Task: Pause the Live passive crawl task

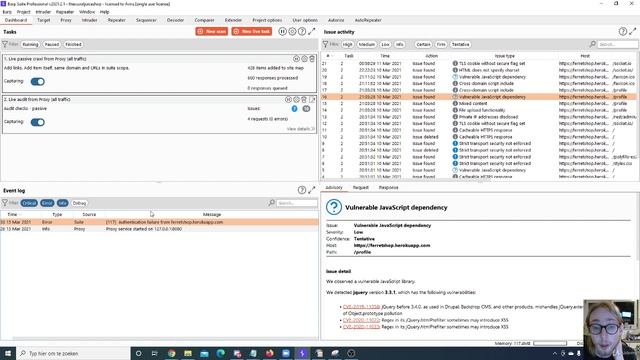Action: (296, 59)
